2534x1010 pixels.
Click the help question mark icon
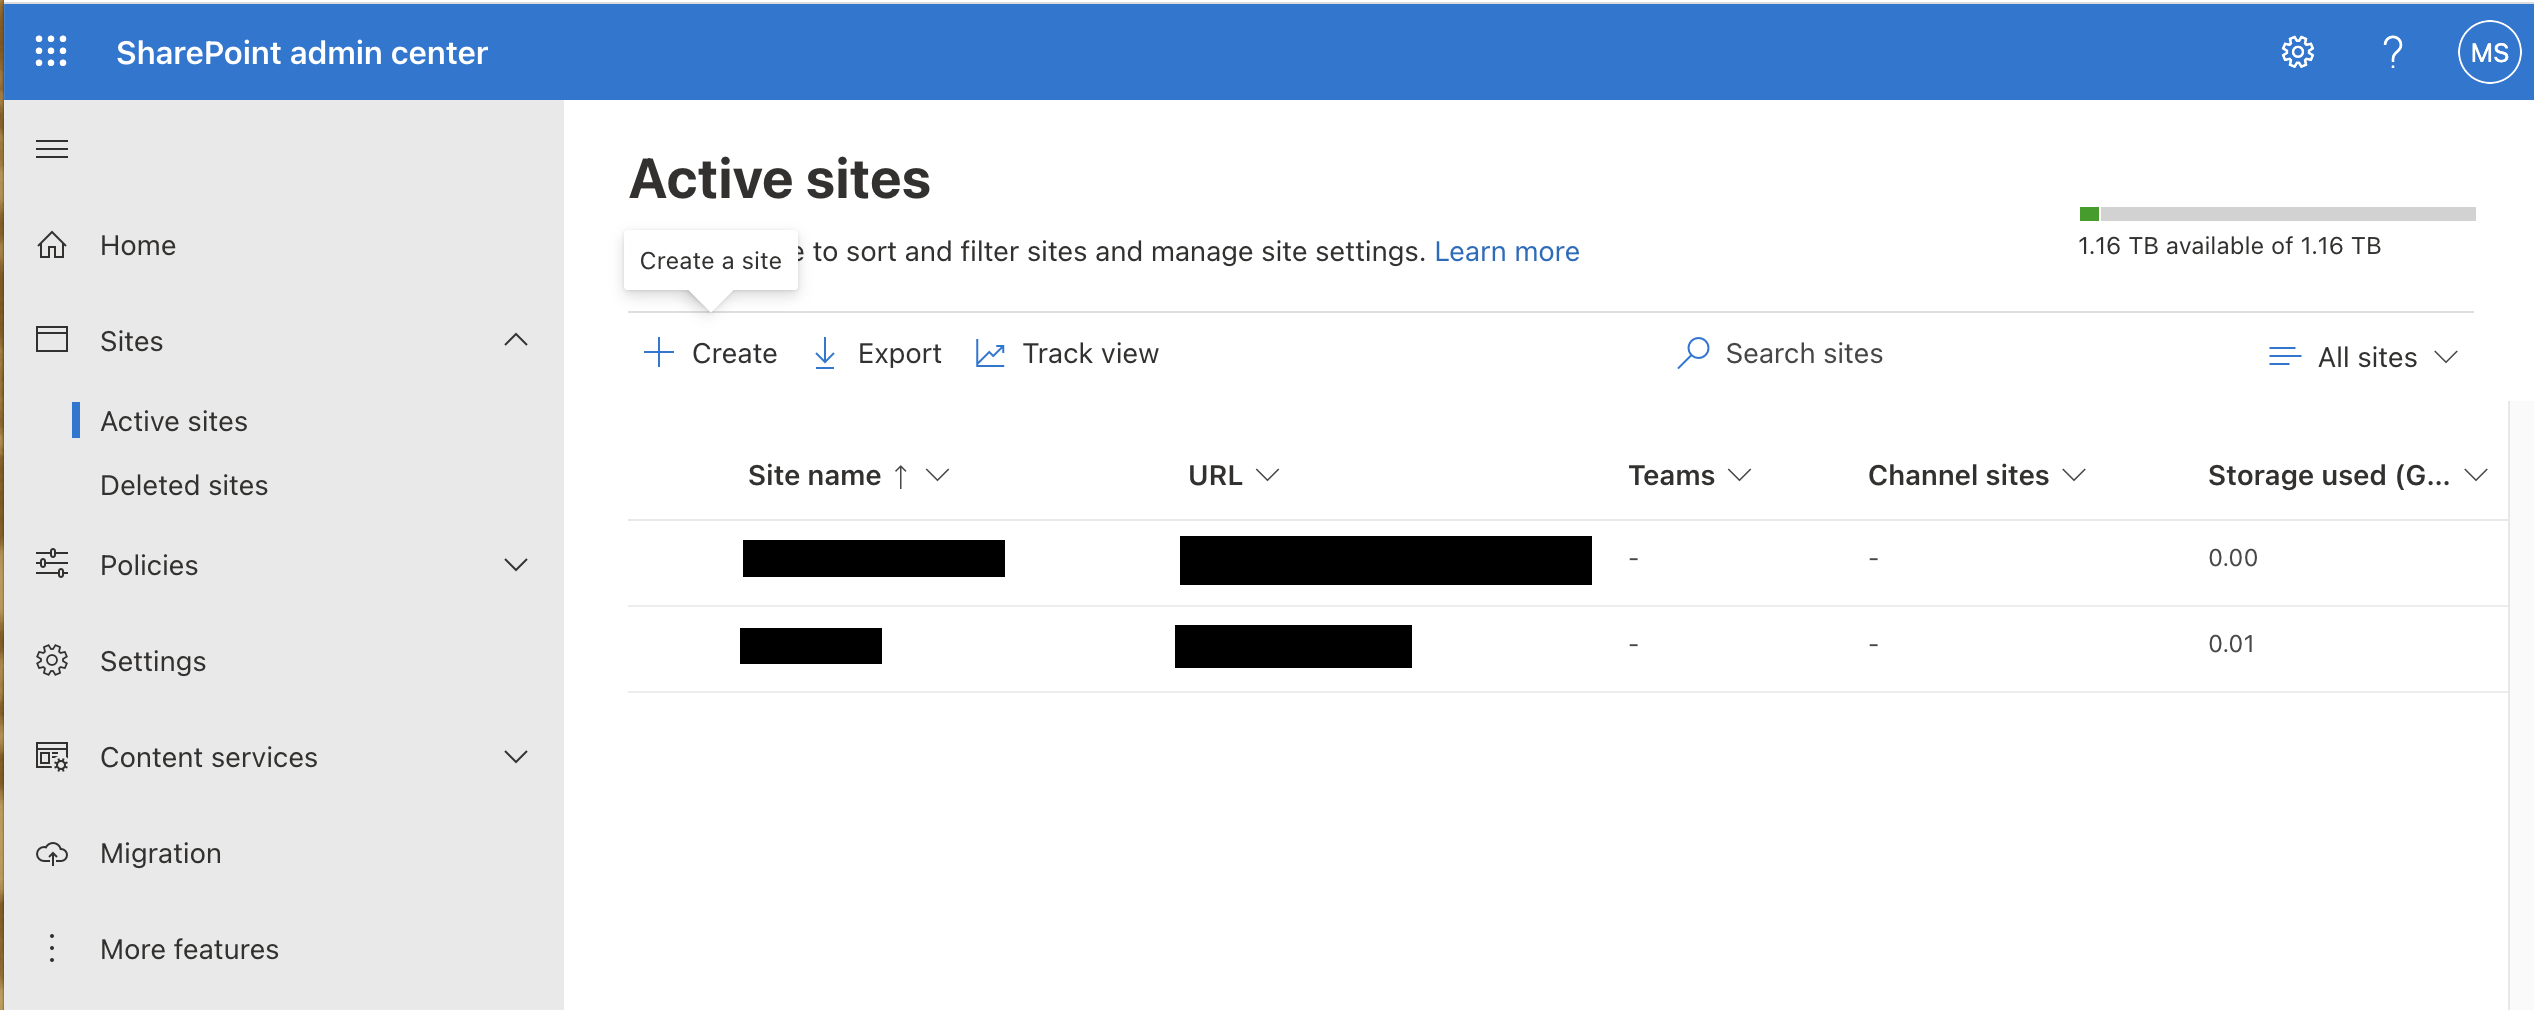(2392, 52)
